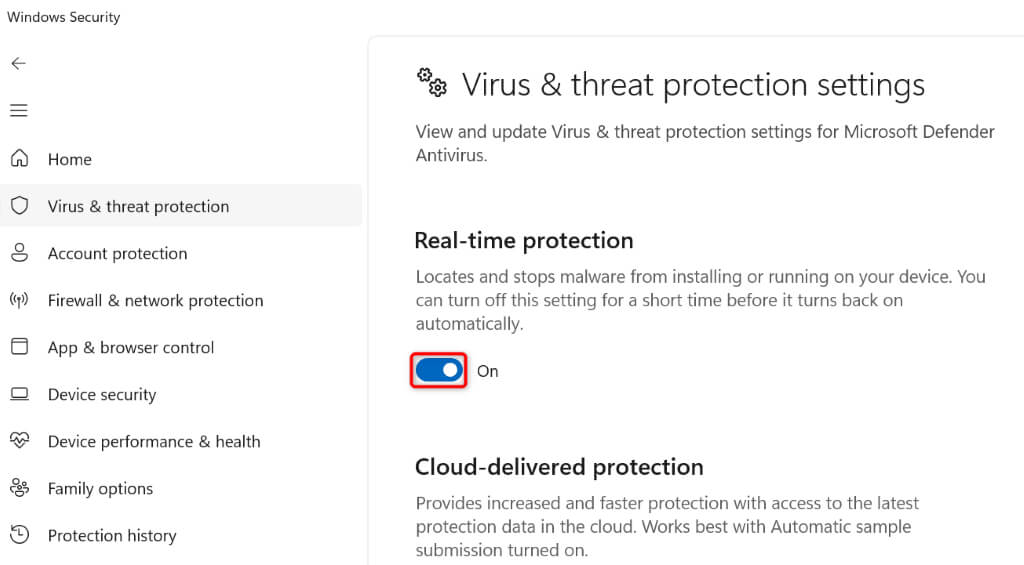
Task: Go to Account protection page
Action: point(117,253)
